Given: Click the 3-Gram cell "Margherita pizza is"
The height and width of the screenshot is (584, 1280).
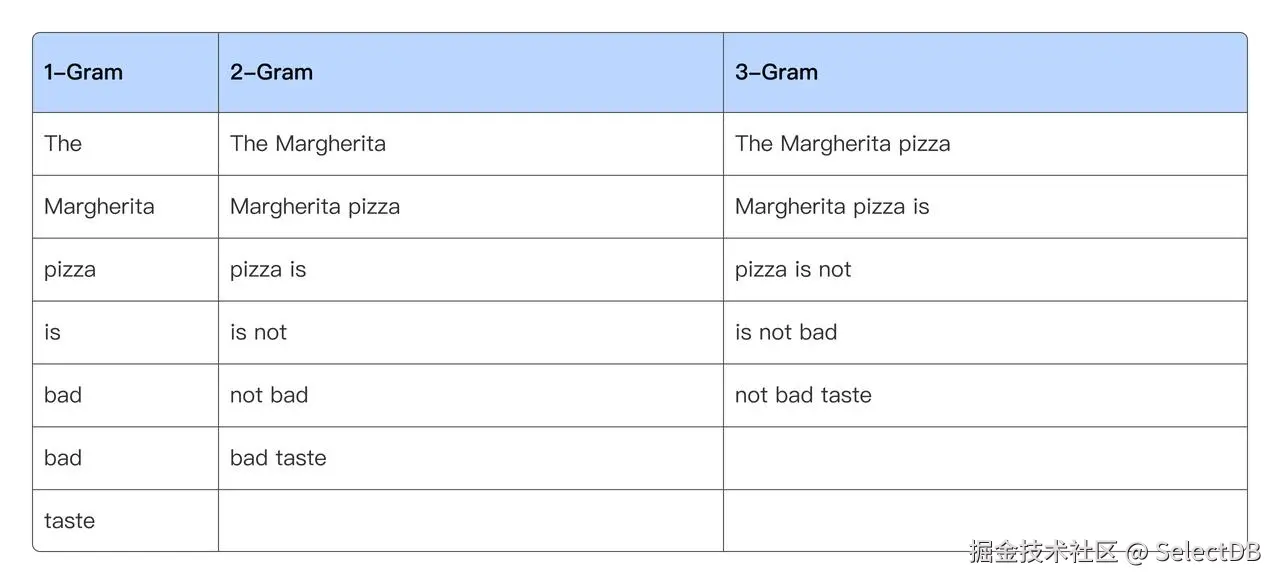Looking at the screenshot, I should [832, 207].
